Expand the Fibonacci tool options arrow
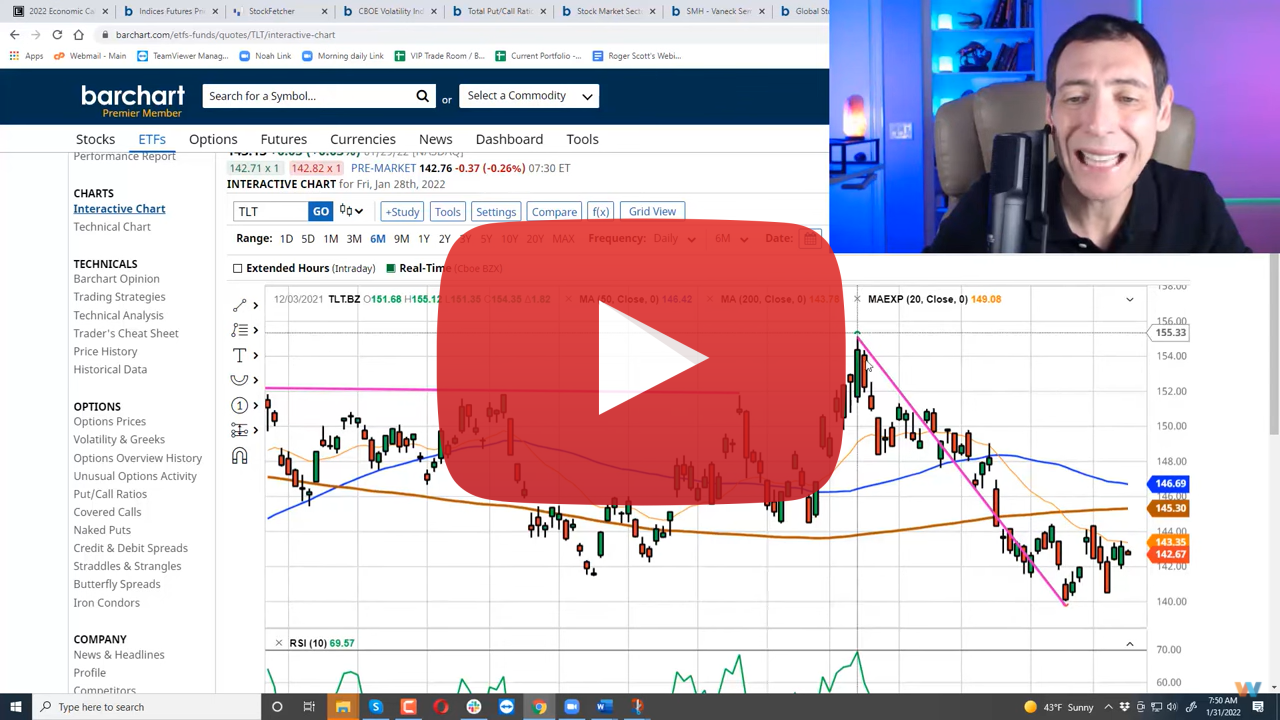This screenshot has width=1280, height=720. (256, 330)
